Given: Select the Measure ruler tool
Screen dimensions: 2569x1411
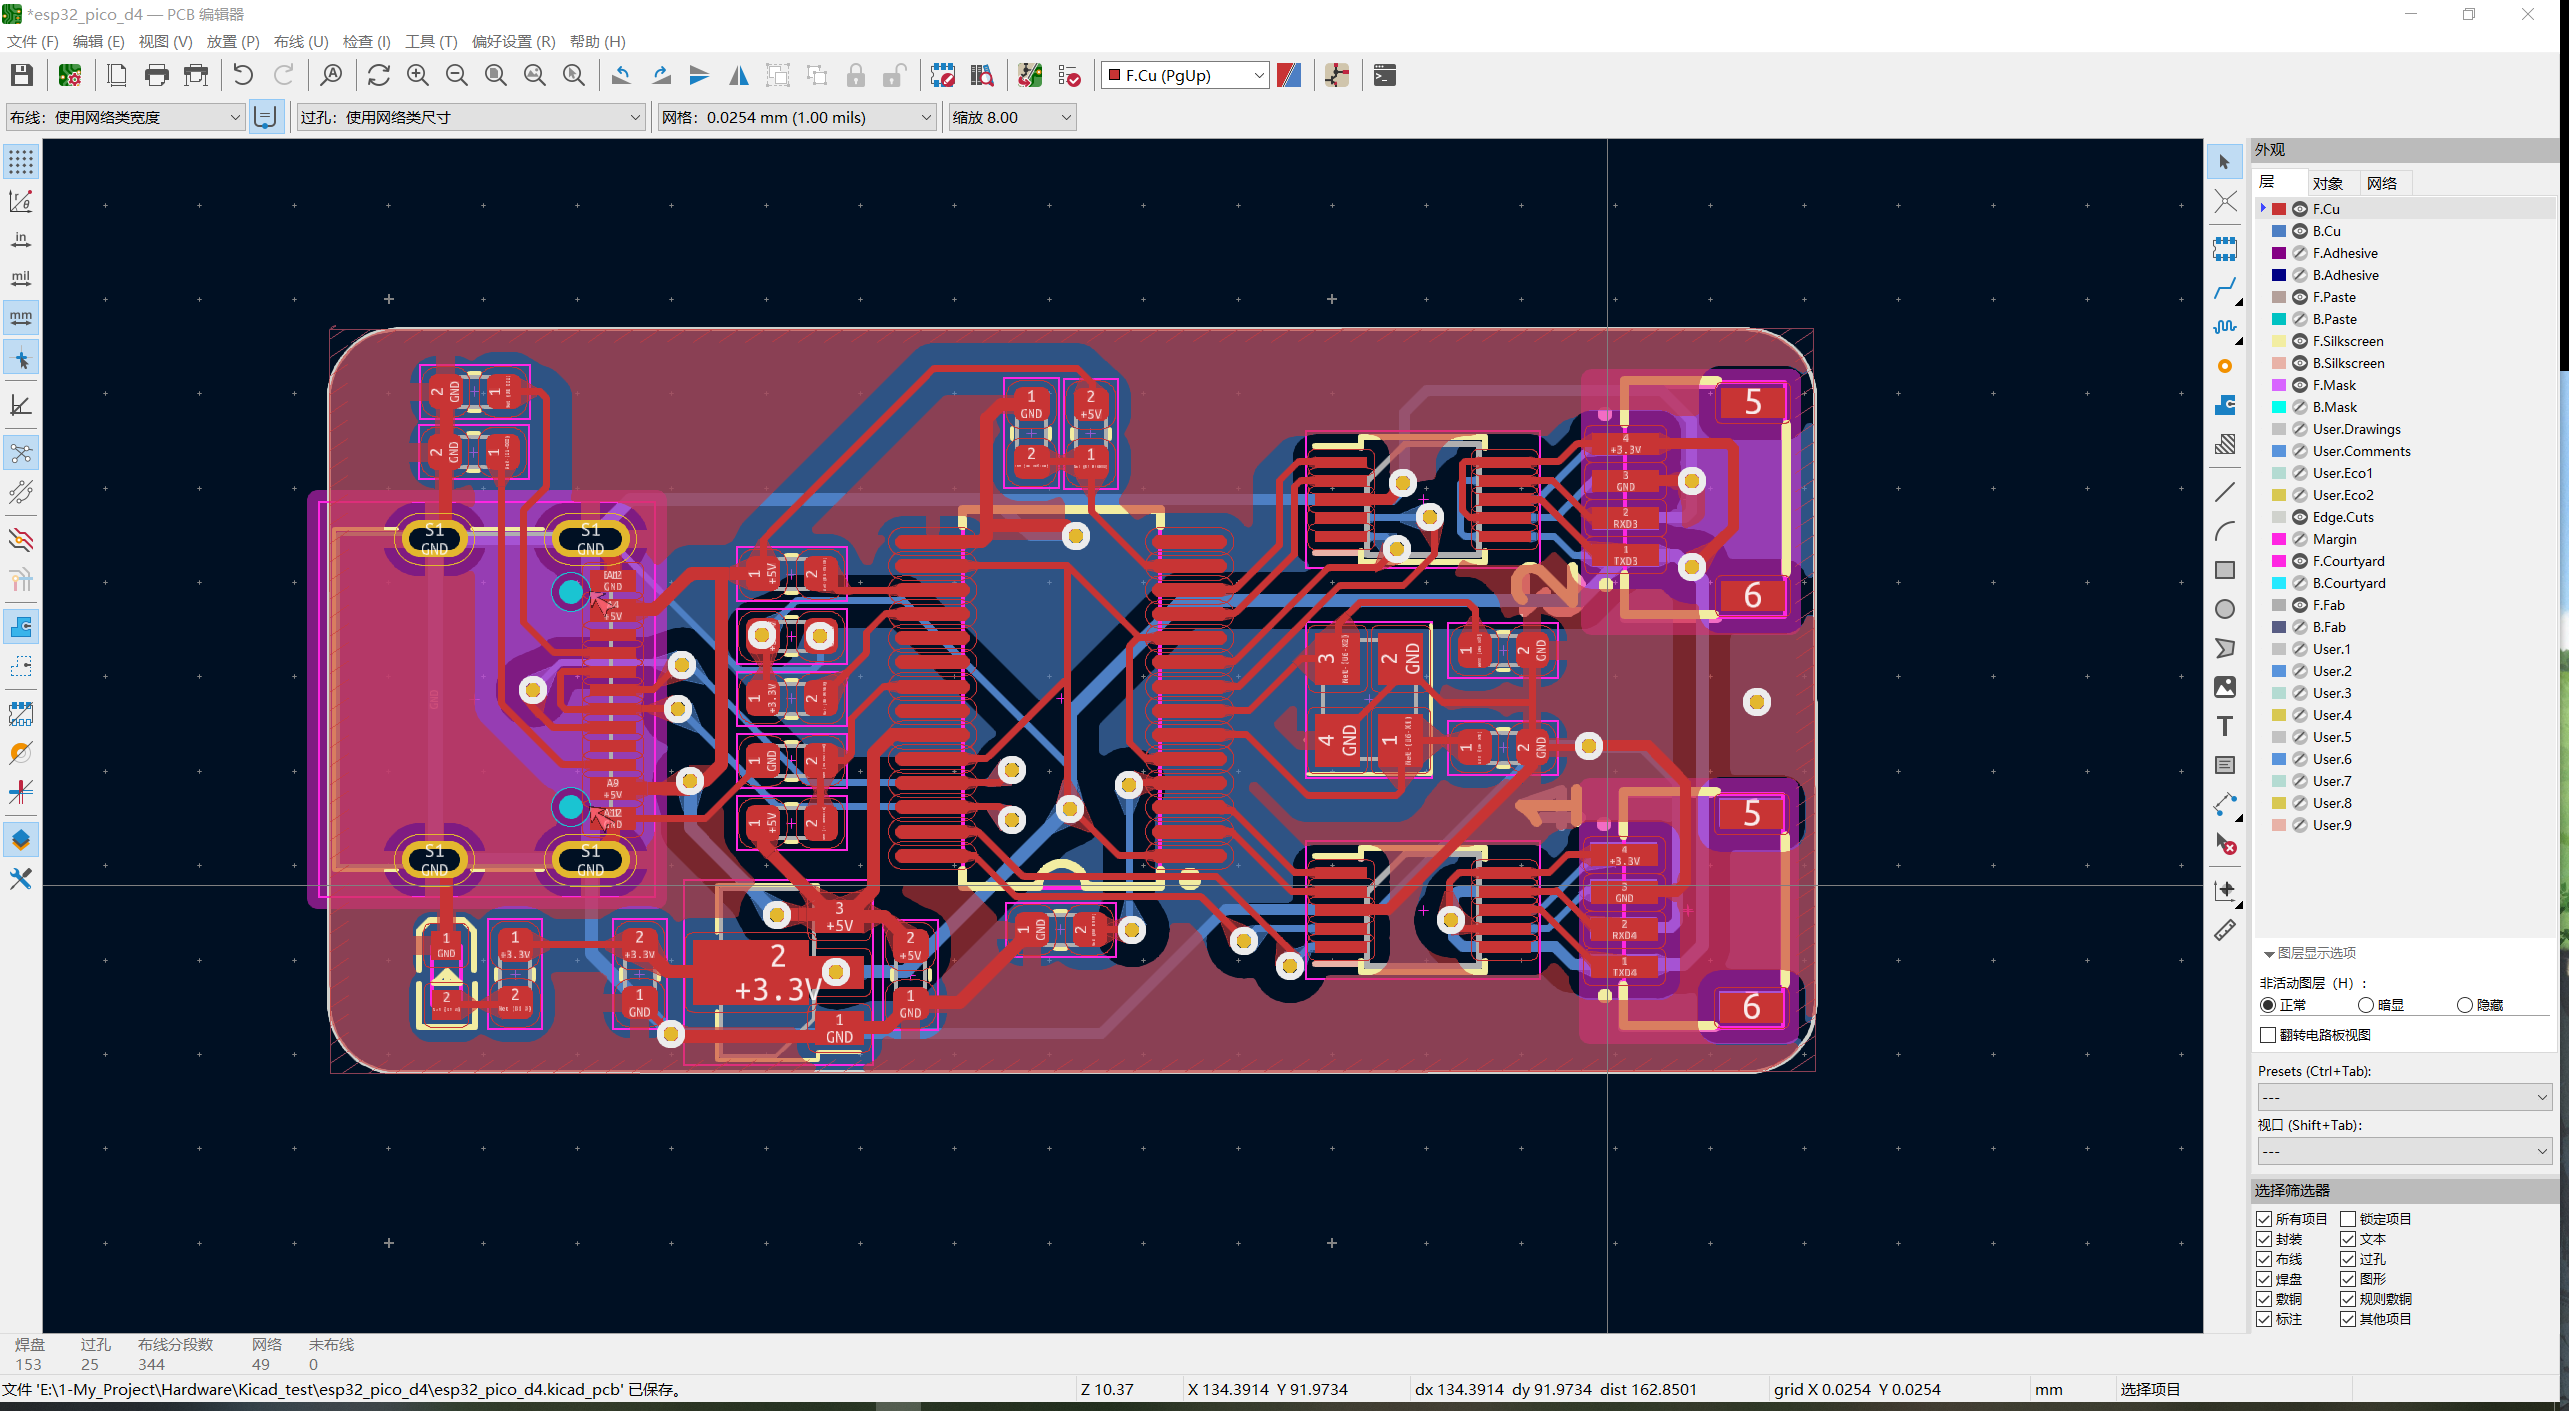Looking at the screenshot, I should click(2224, 931).
